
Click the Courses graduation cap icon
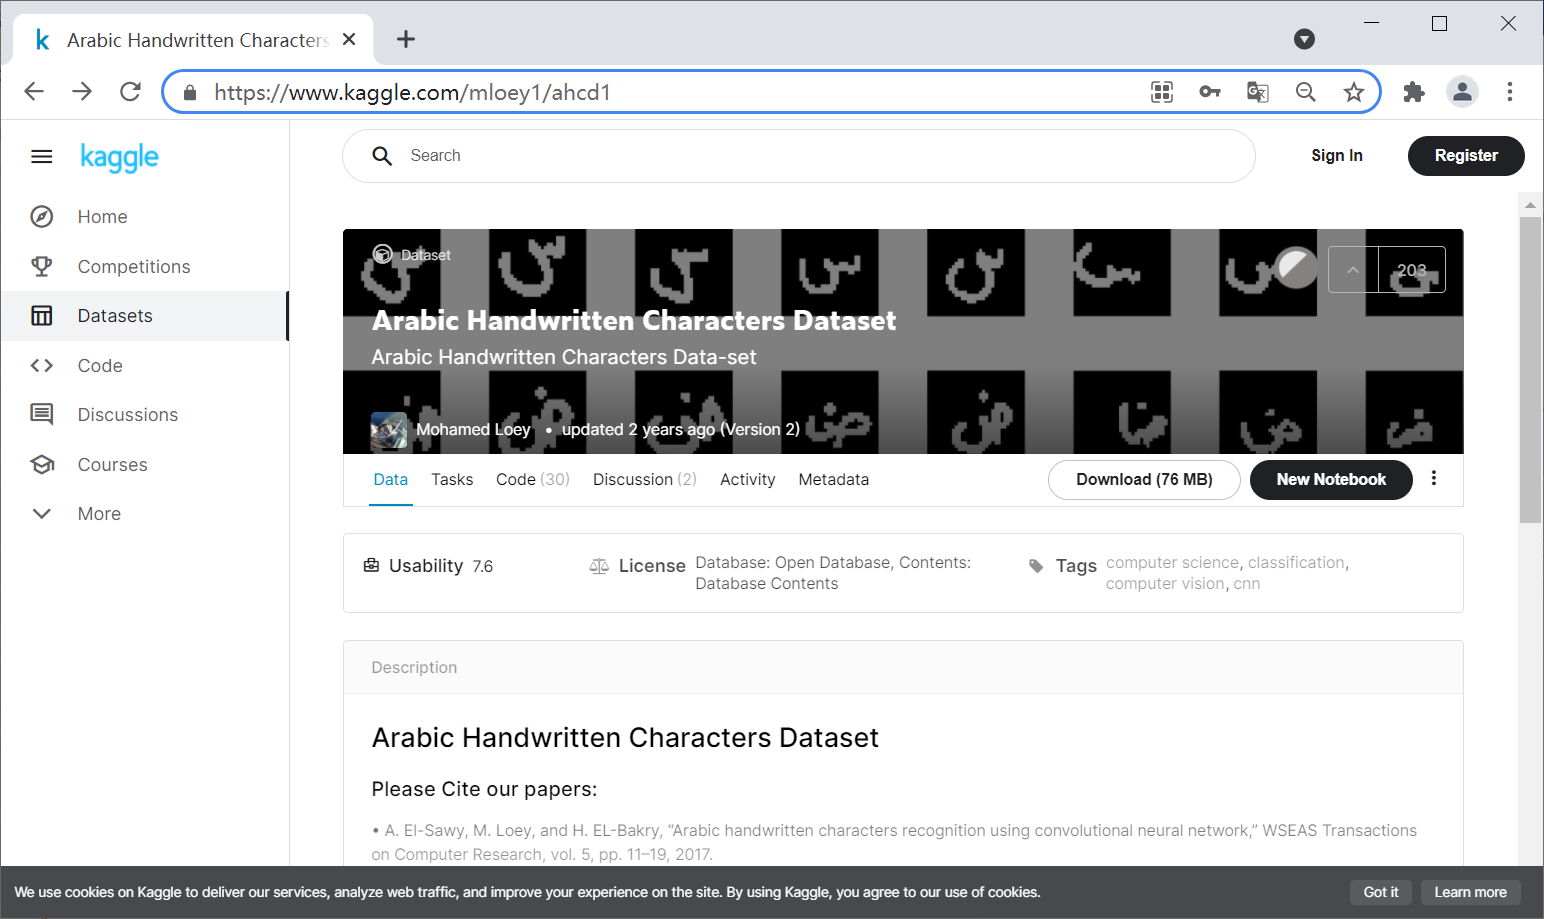[x=41, y=465]
